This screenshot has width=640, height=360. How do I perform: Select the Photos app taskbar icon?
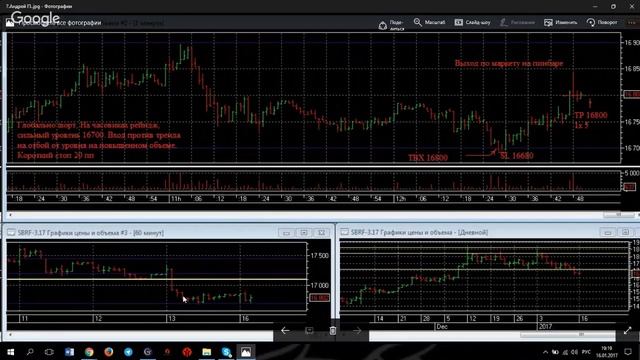[x=246, y=352]
